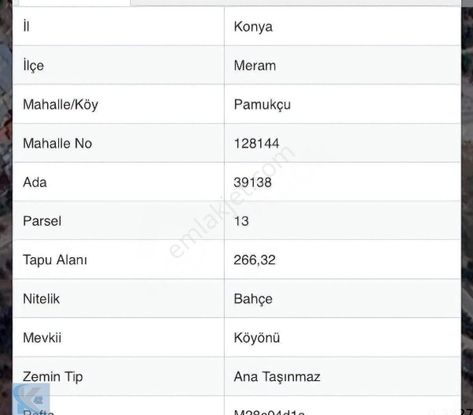Viewport: 473px width, 415px height.
Task: Click the İl row label
Action: tap(26, 26)
